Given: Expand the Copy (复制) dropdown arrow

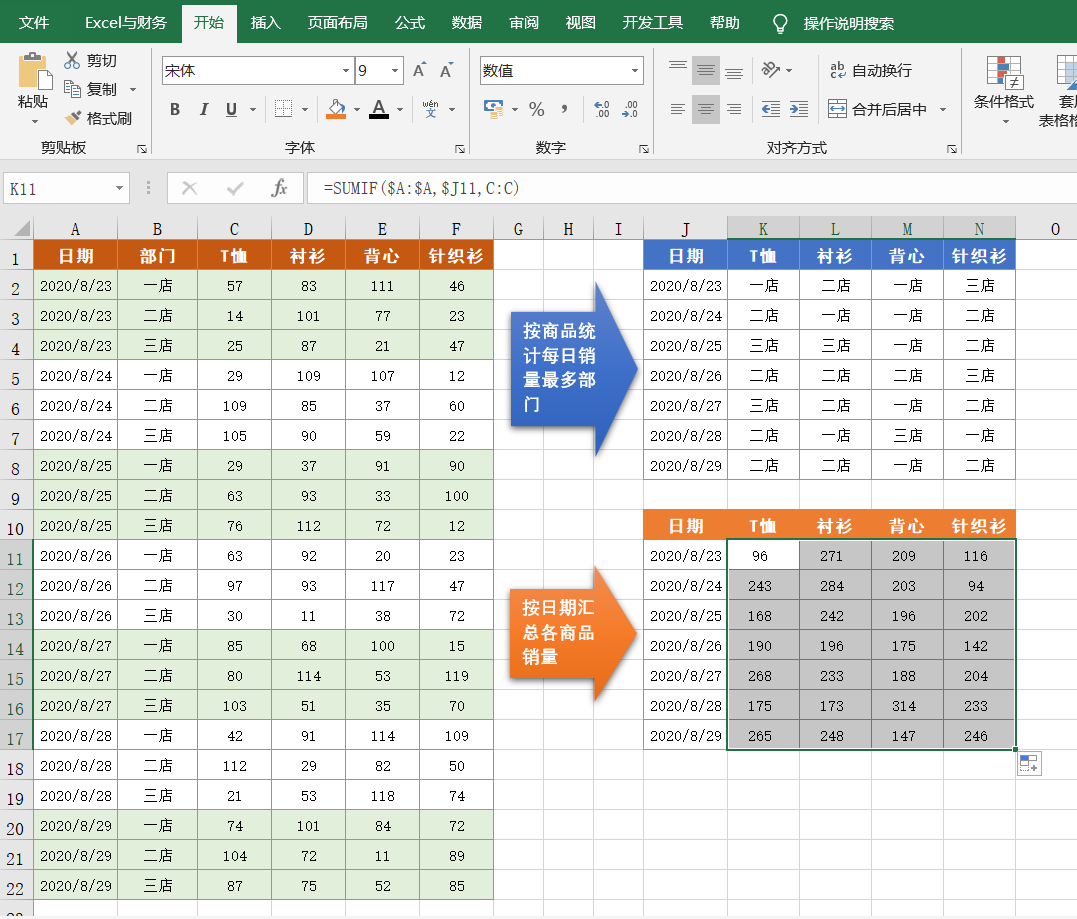Looking at the screenshot, I should point(133,90).
